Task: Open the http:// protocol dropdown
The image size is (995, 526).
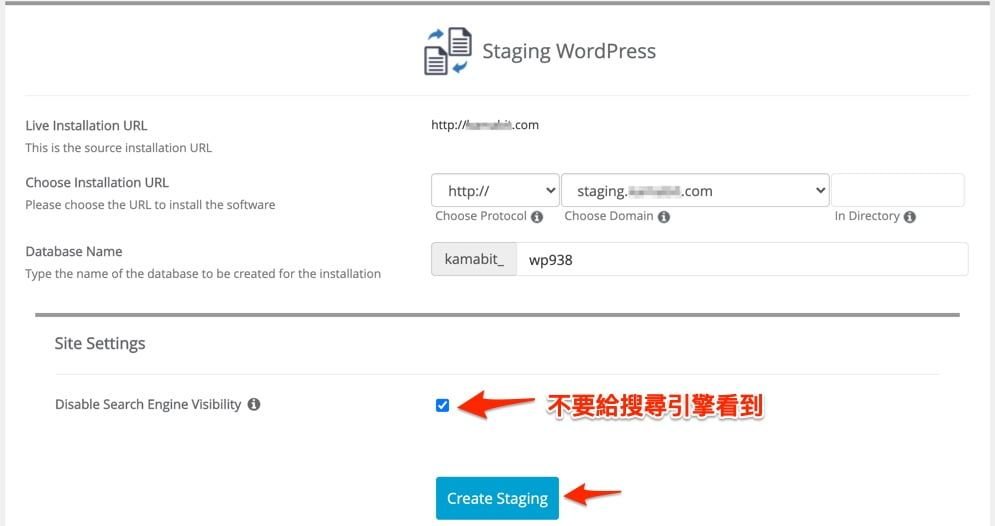Action: click(x=495, y=190)
